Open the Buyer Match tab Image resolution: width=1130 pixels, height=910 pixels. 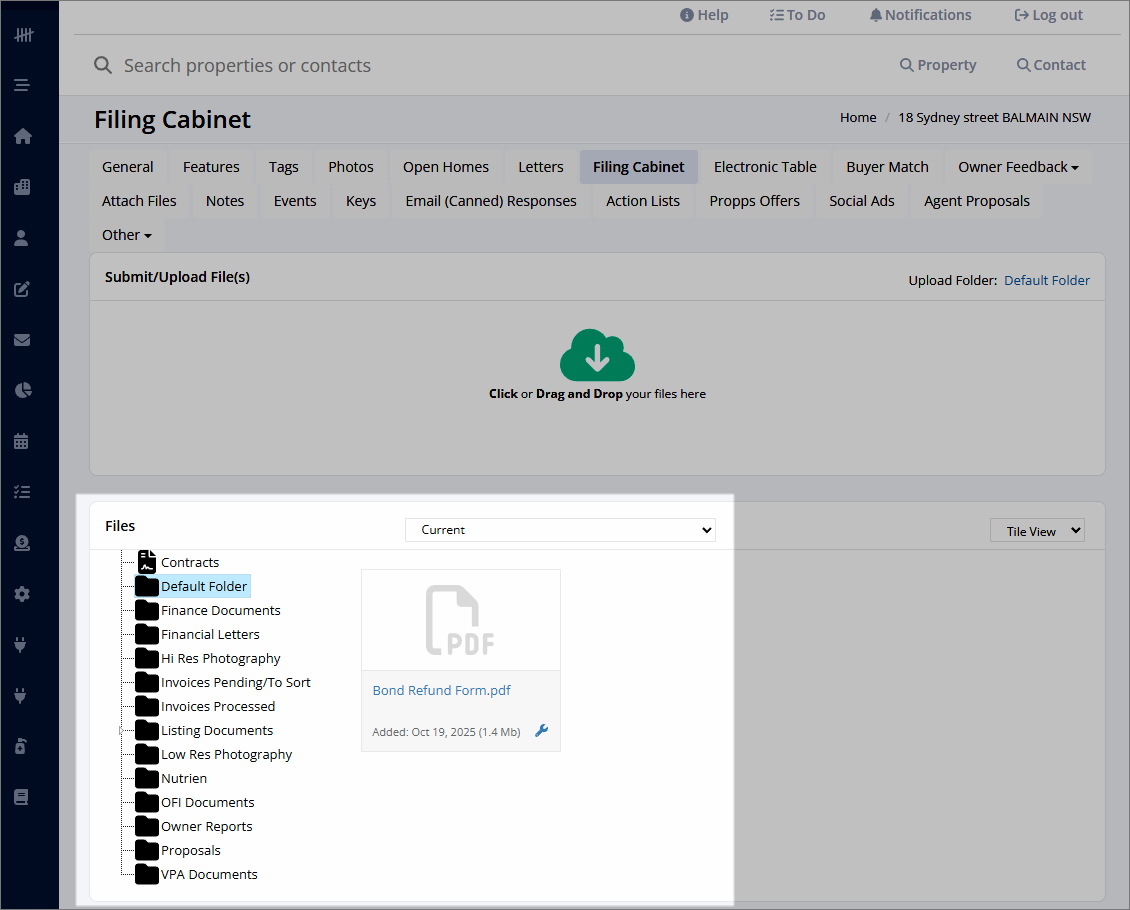point(887,167)
